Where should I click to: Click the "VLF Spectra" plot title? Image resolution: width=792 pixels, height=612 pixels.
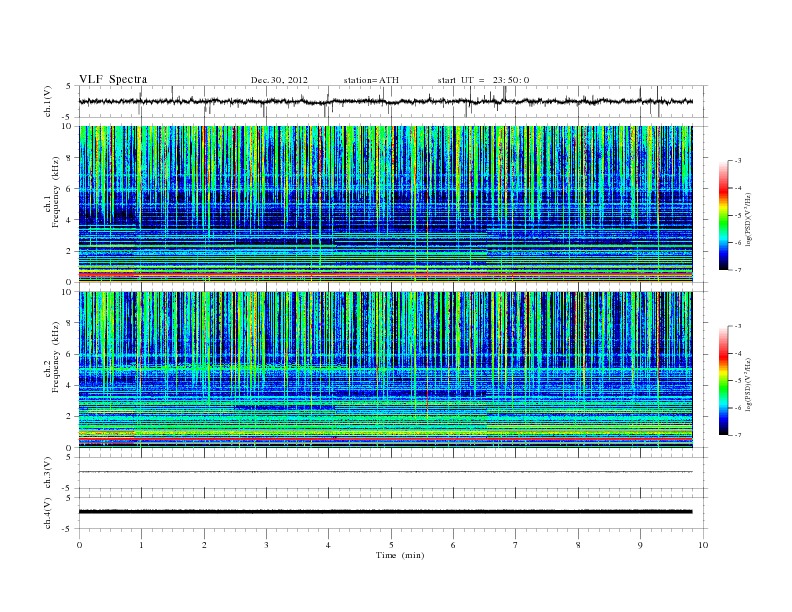click(113, 79)
